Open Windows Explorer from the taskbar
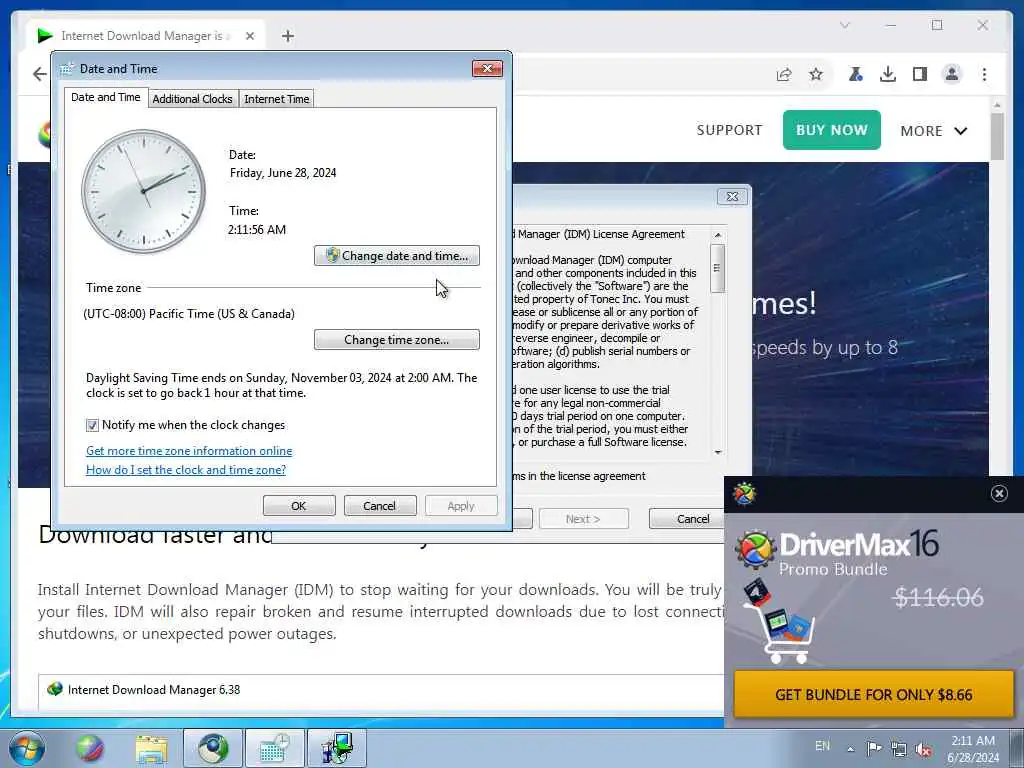Viewport: 1024px width, 768px height. point(152,748)
